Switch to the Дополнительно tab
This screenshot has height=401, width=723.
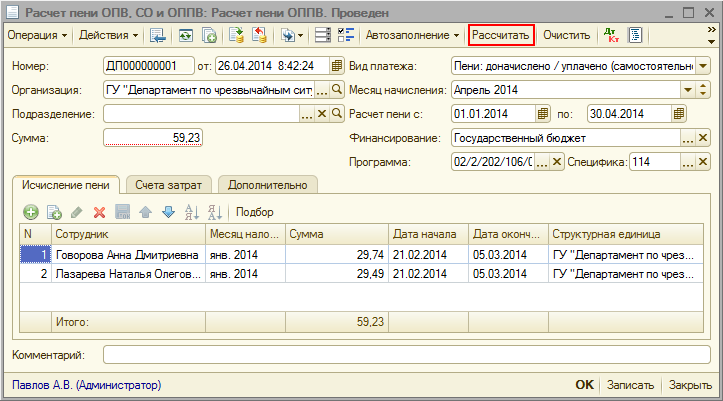[267, 185]
